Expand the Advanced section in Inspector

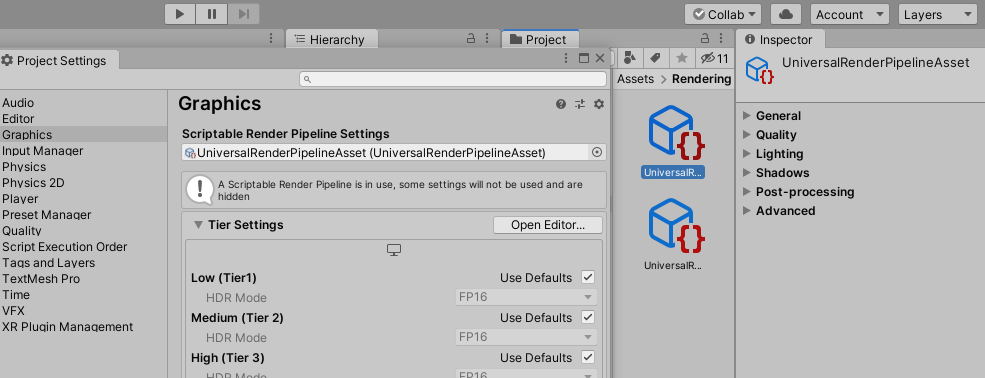pyautogui.click(x=747, y=210)
